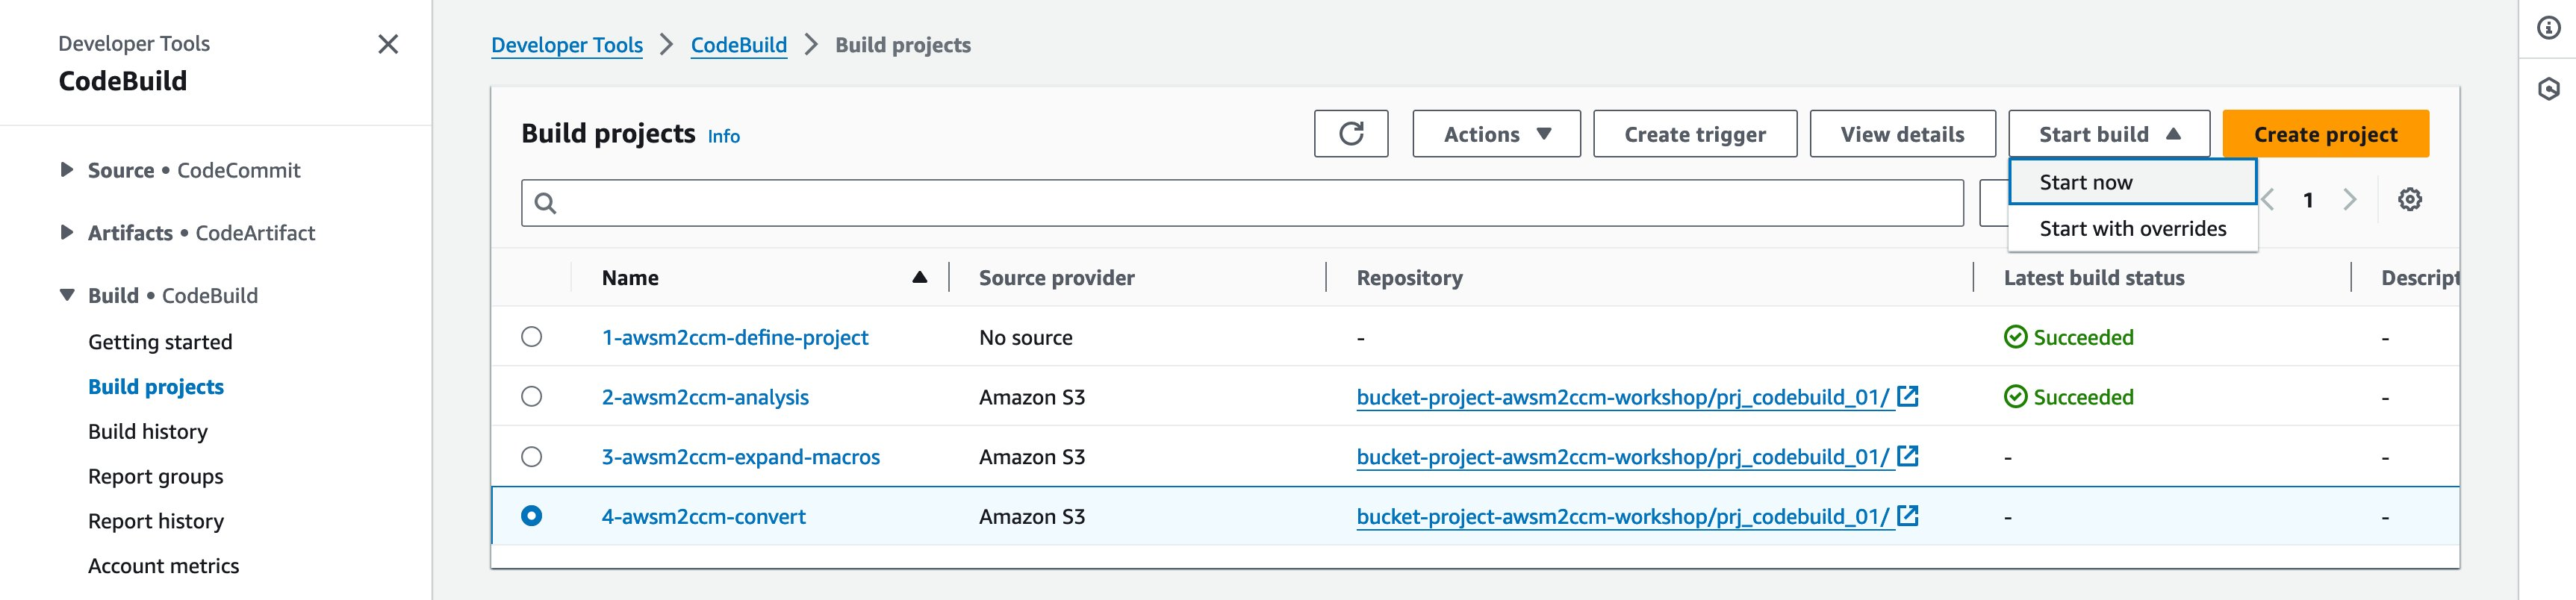Viewport: 2576px width, 600px height.
Task: Go to next page arrow
Action: pos(2349,200)
